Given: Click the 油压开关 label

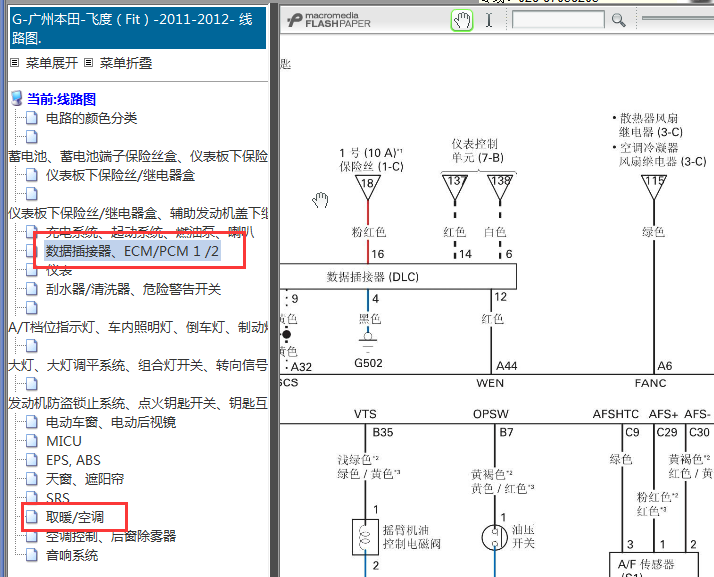Looking at the screenshot, I should 523,536.
